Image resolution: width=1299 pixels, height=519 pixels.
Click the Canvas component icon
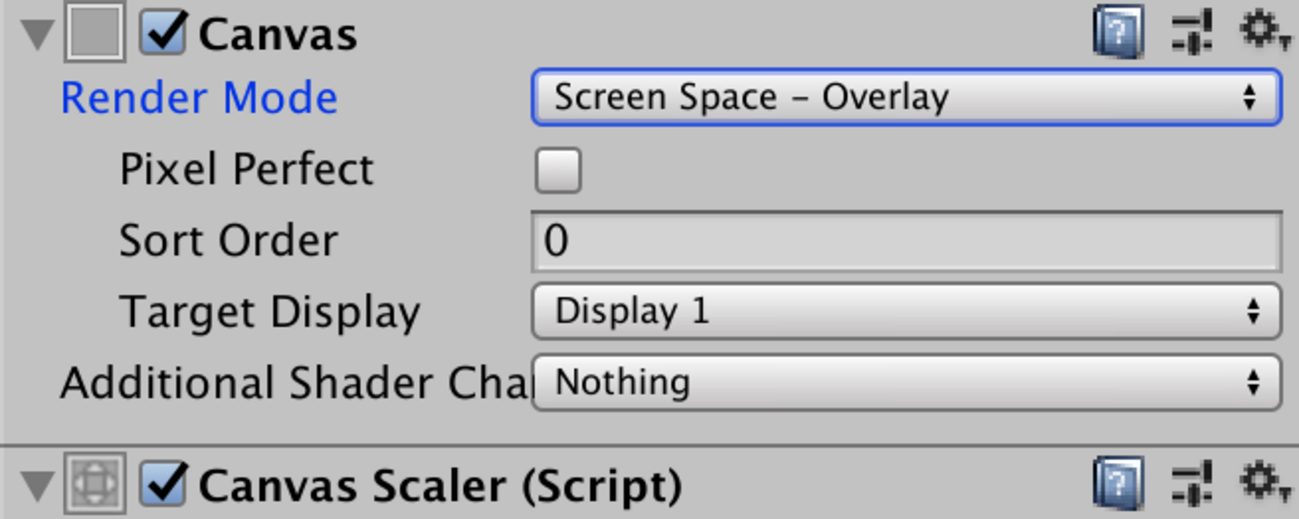(x=94, y=34)
